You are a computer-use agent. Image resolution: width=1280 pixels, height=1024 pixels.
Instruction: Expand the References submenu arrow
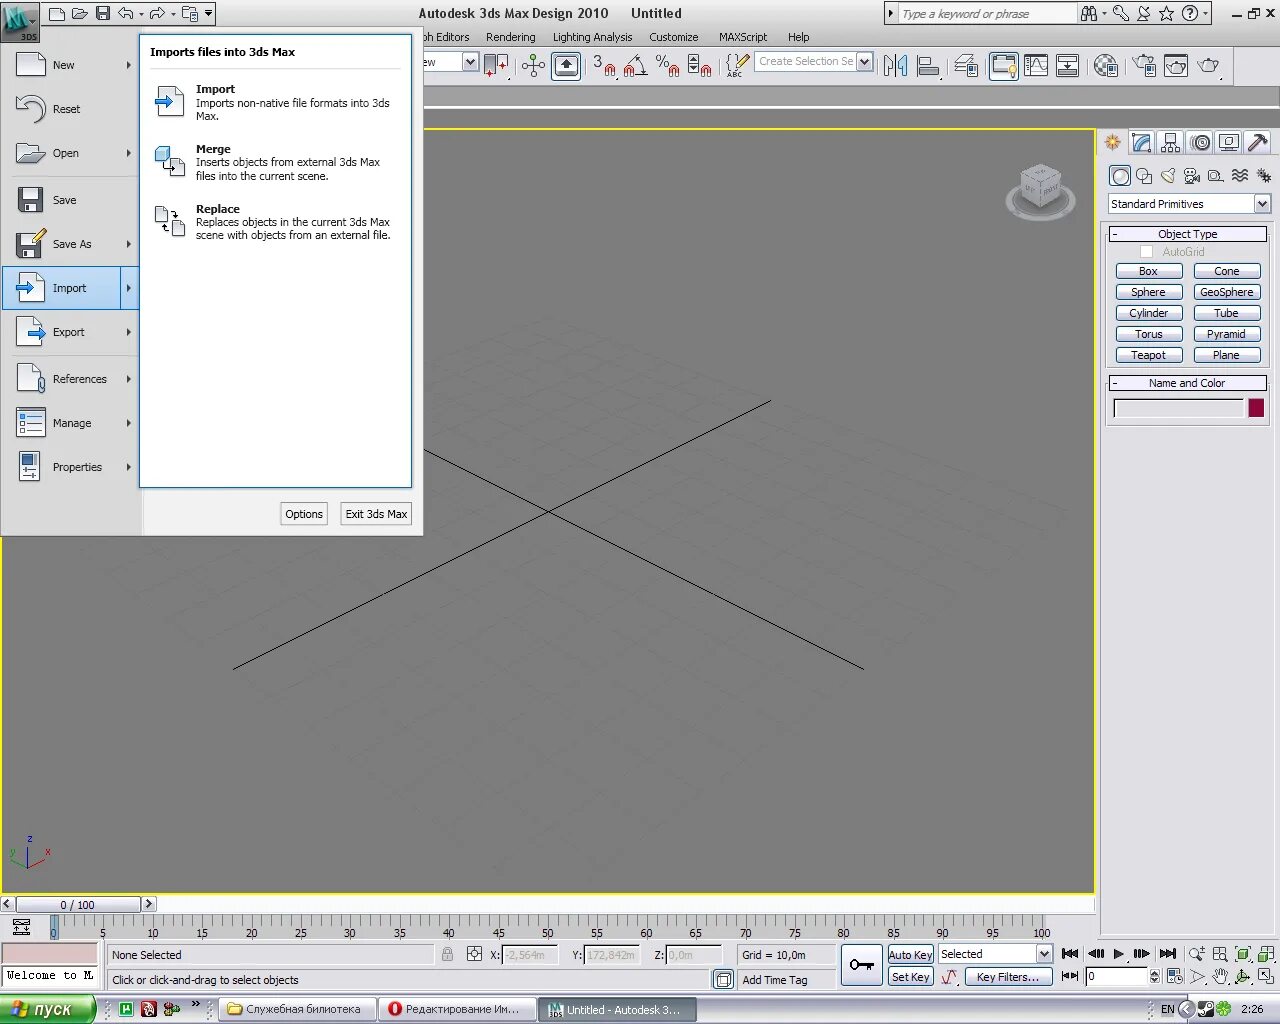[x=129, y=379]
